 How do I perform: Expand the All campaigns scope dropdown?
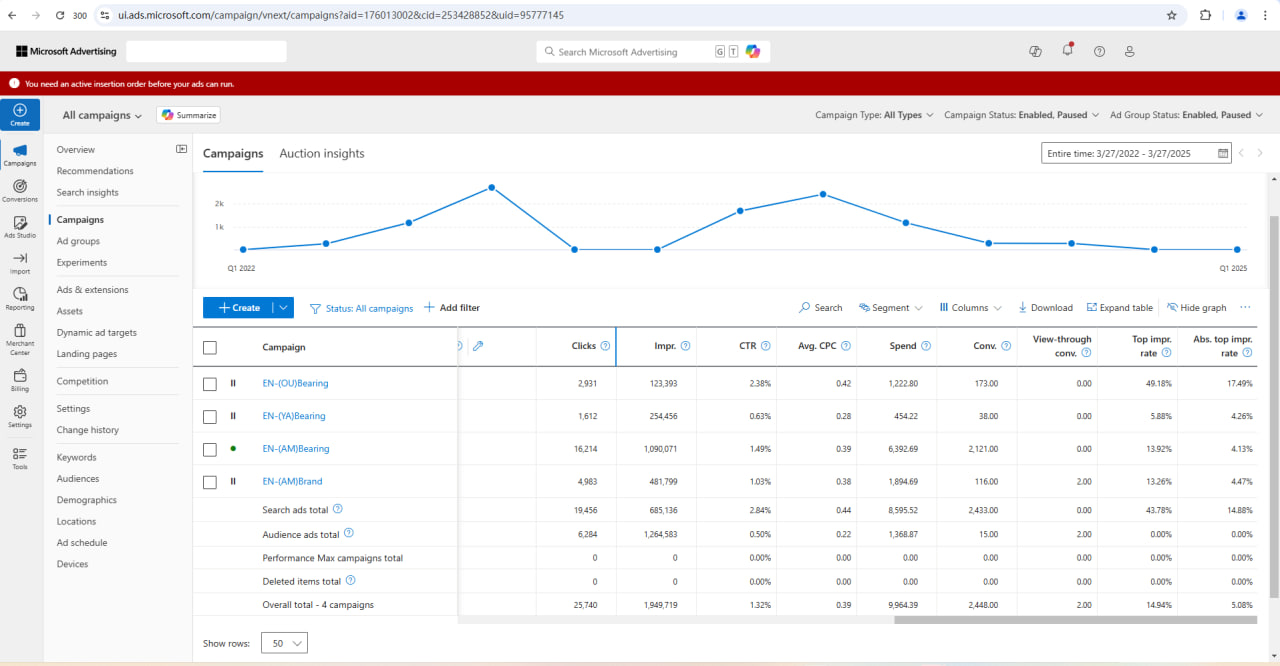(x=102, y=115)
